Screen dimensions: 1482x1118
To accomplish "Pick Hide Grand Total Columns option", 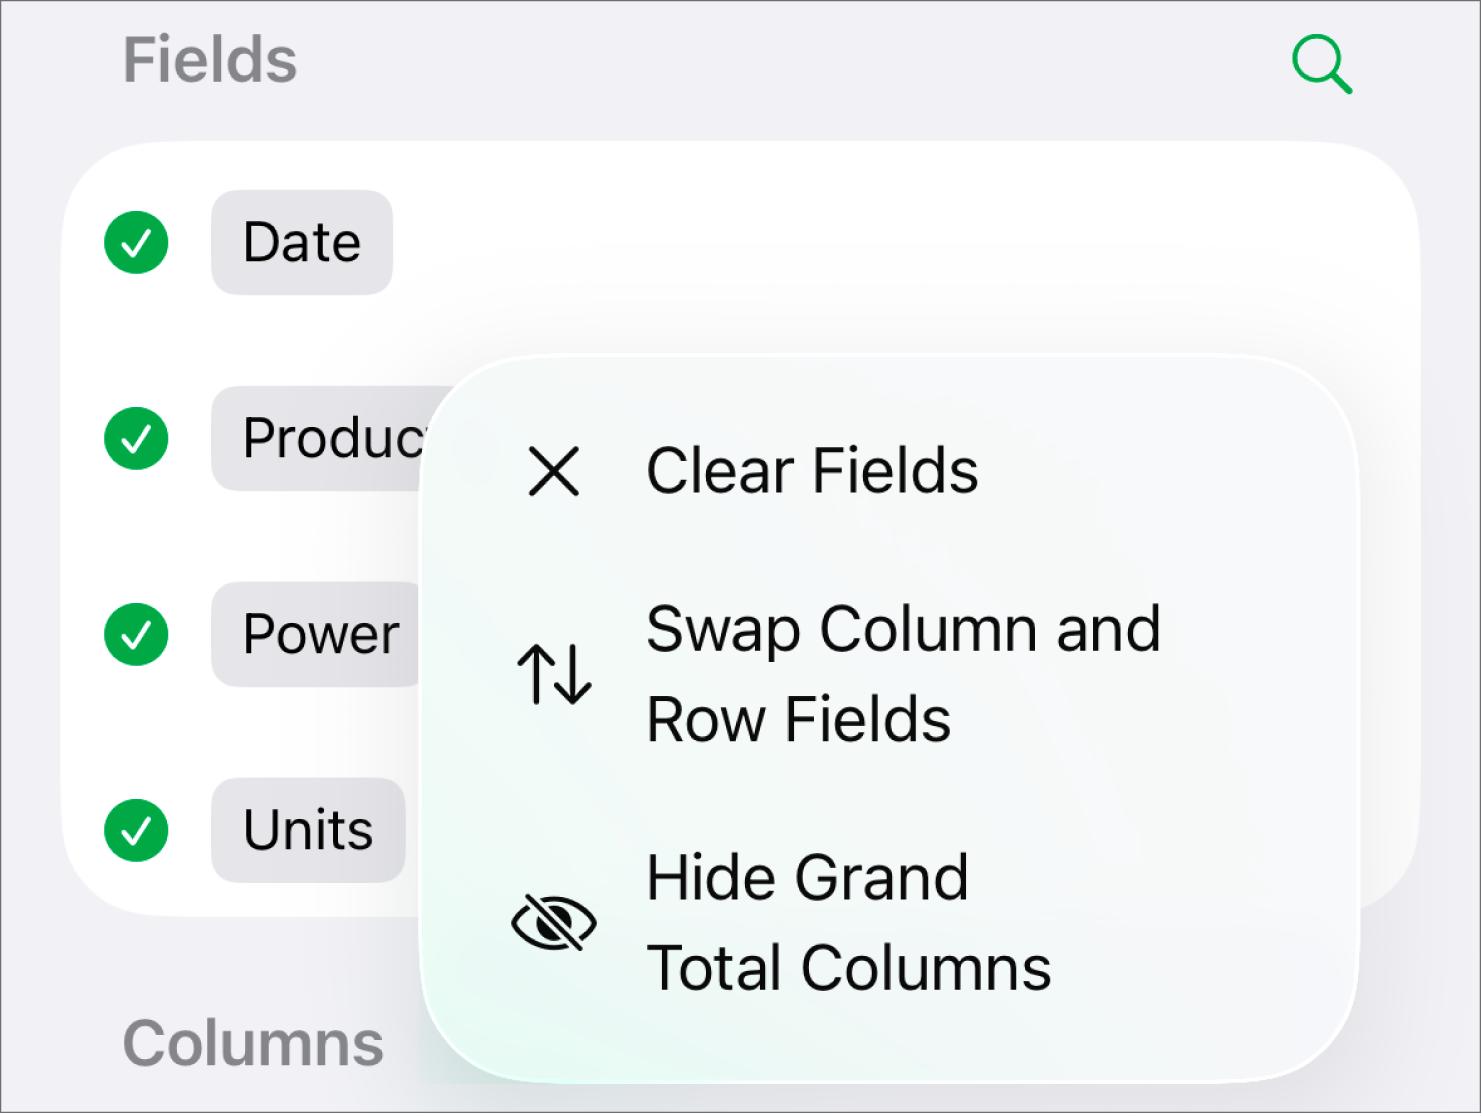I will 848,922.
